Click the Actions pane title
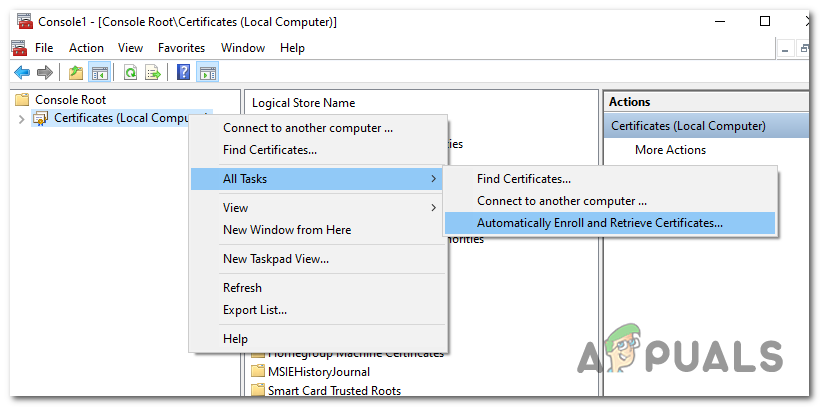The width and height of the screenshot is (820, 407). tap(629, 102)
